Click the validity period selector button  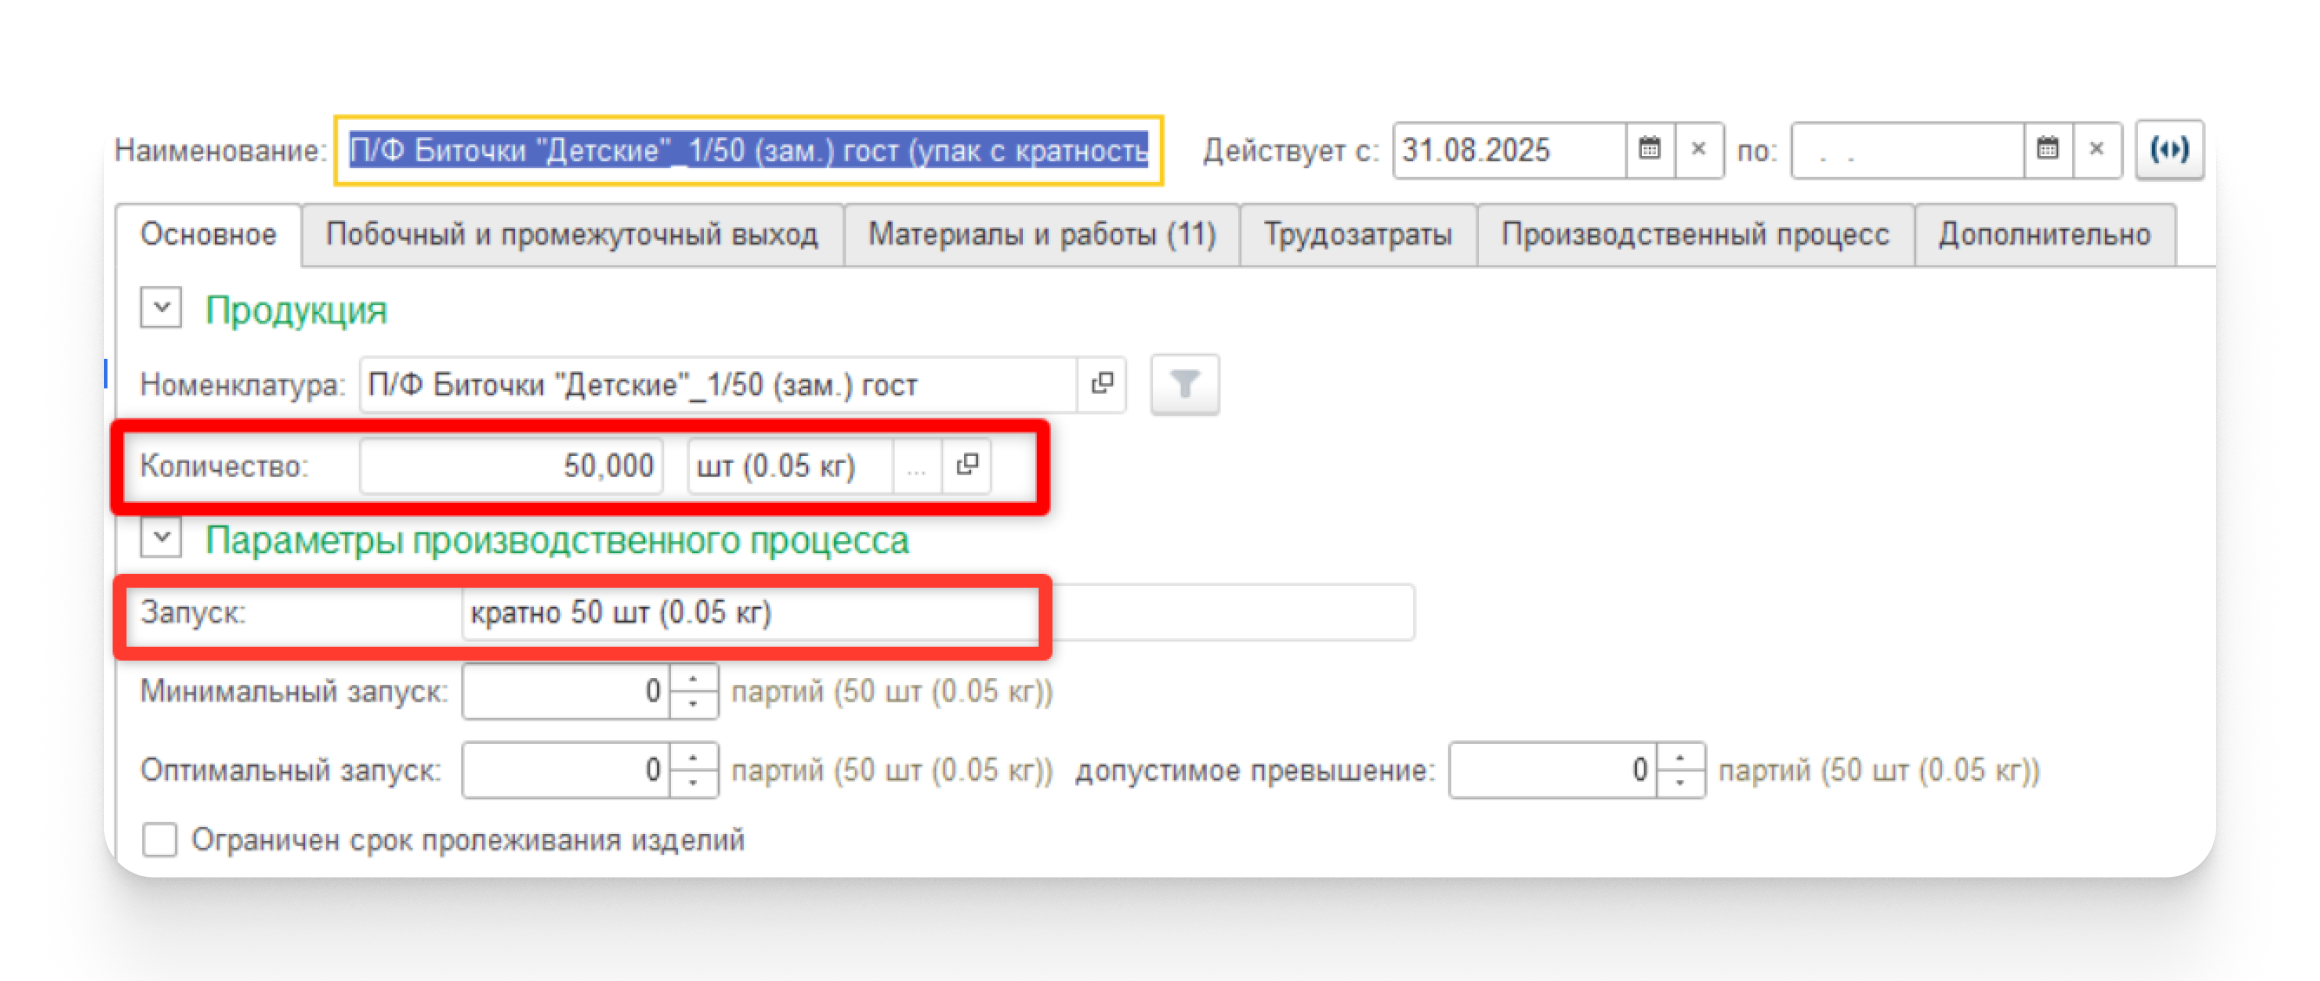pos(2169,150)
